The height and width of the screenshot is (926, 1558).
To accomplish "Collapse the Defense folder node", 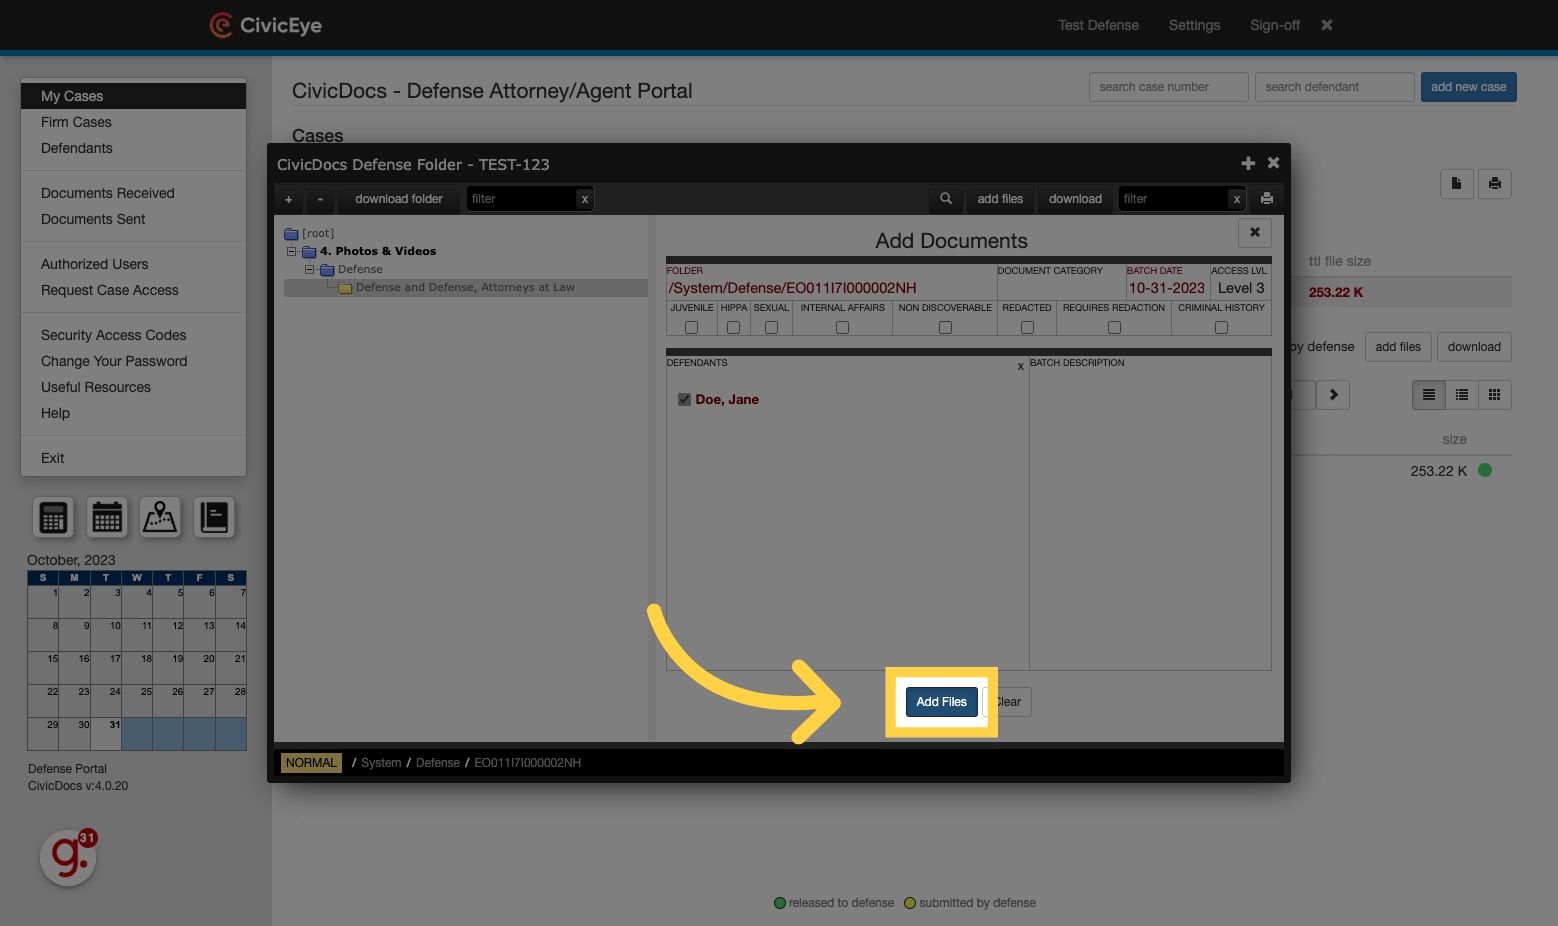I will pyautogui.click(x=310, y=269).
